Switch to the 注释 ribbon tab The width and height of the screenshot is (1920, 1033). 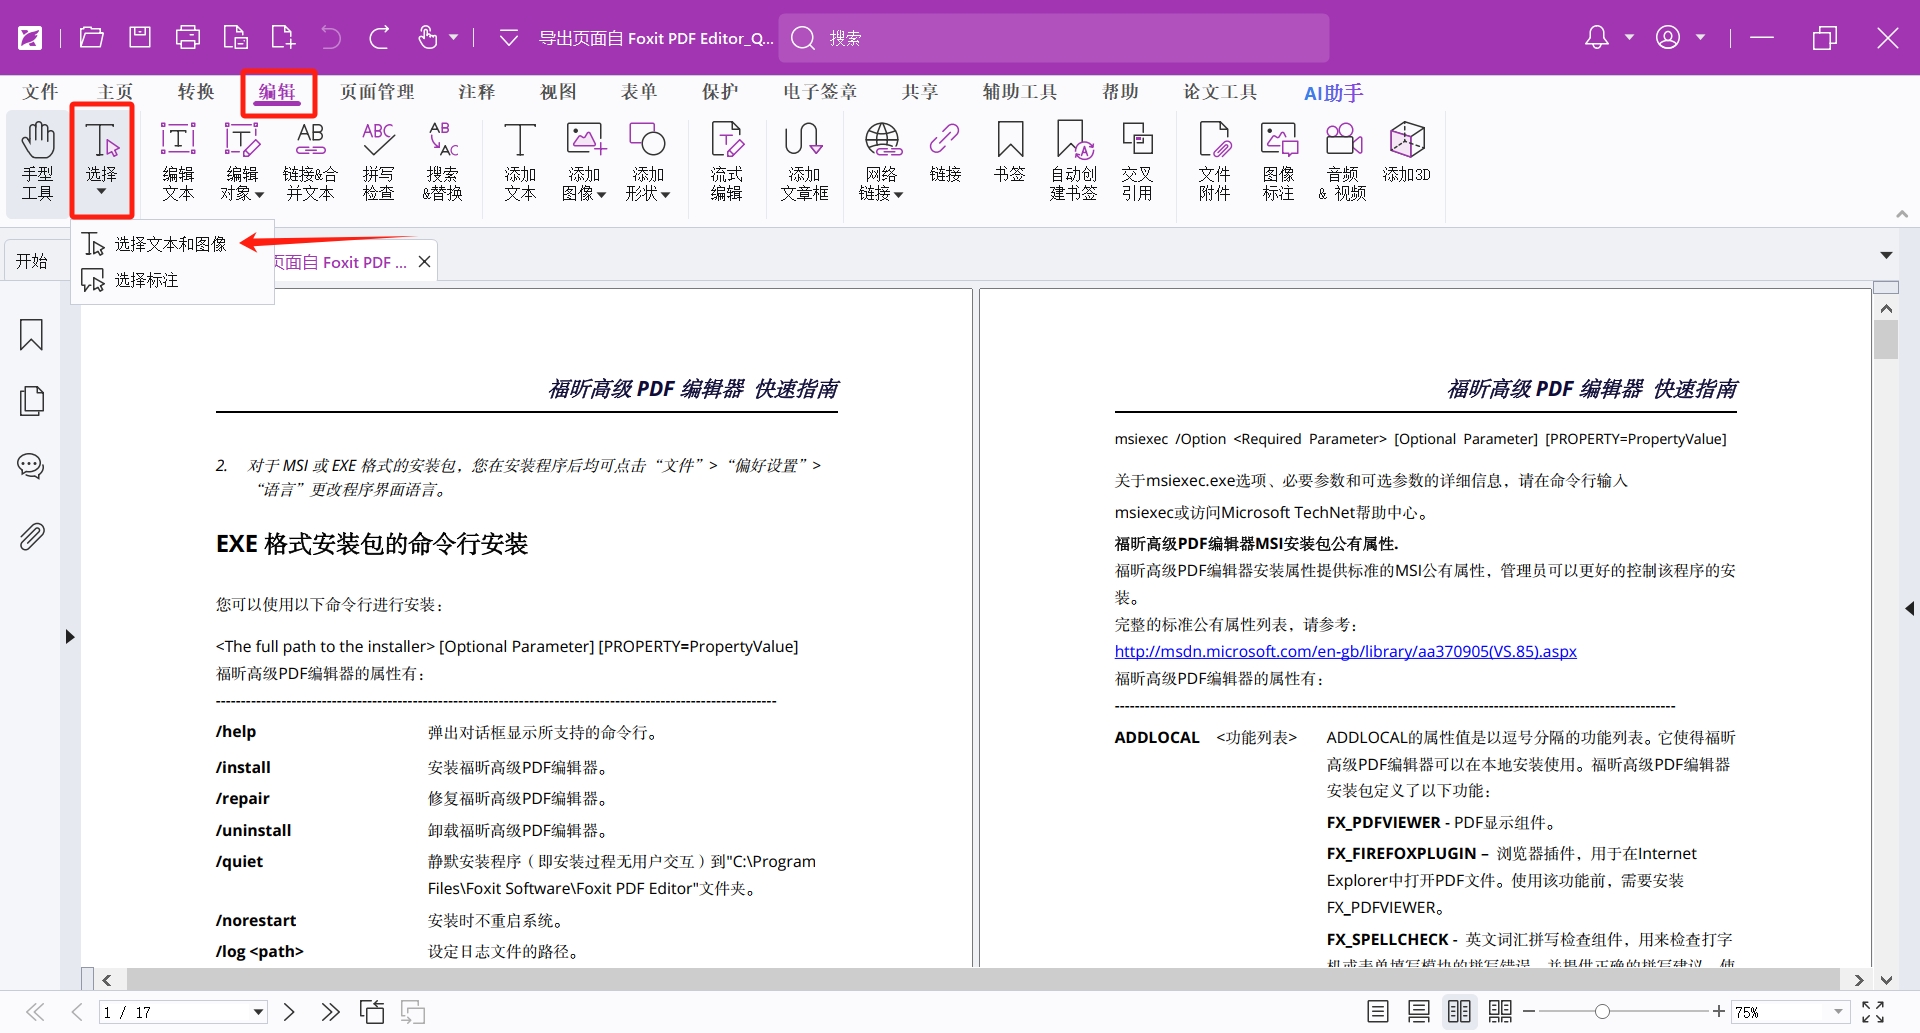(477, 92)
